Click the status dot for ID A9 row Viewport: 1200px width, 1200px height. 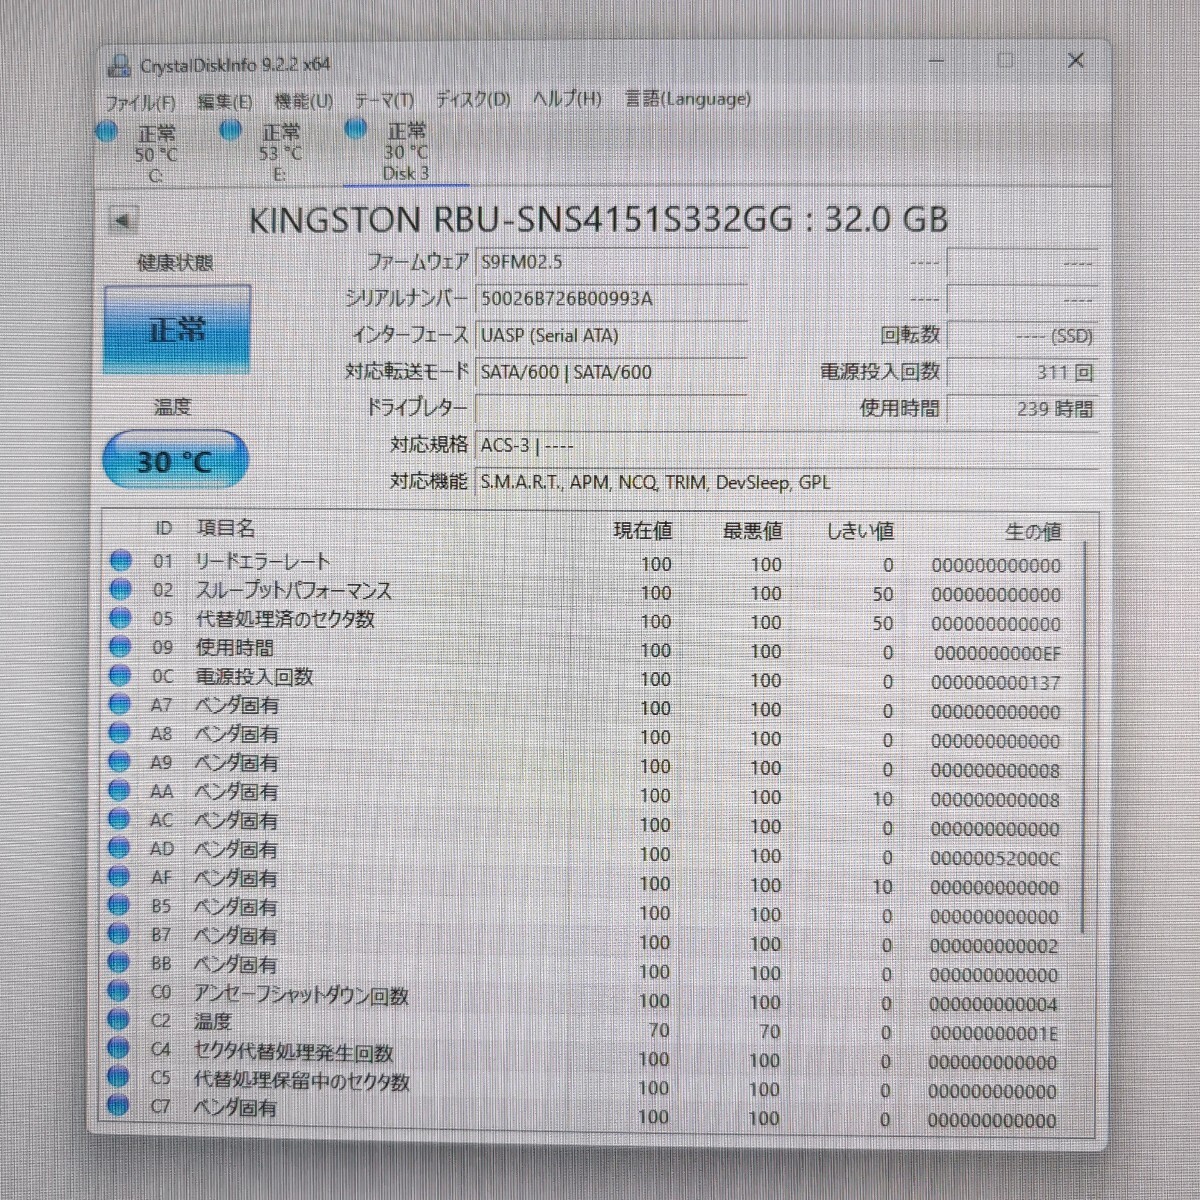(x=120, y=762)
